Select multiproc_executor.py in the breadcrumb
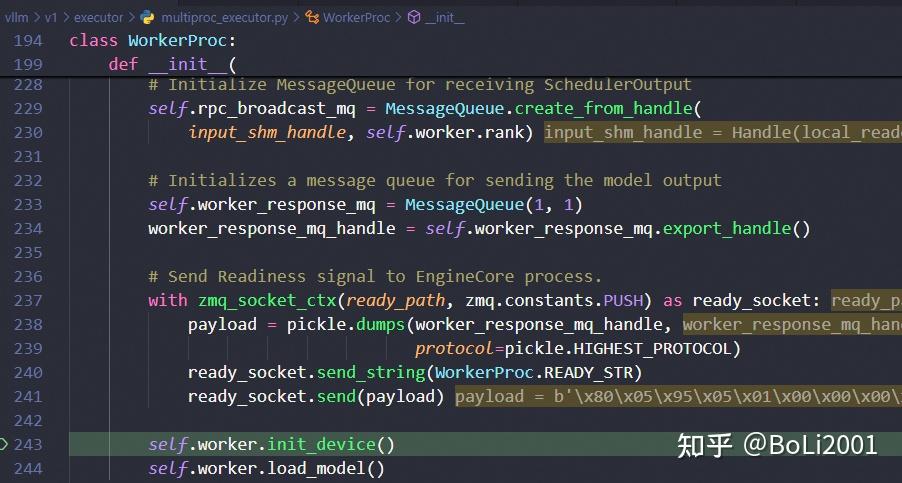902x483 pixels. 224,18
